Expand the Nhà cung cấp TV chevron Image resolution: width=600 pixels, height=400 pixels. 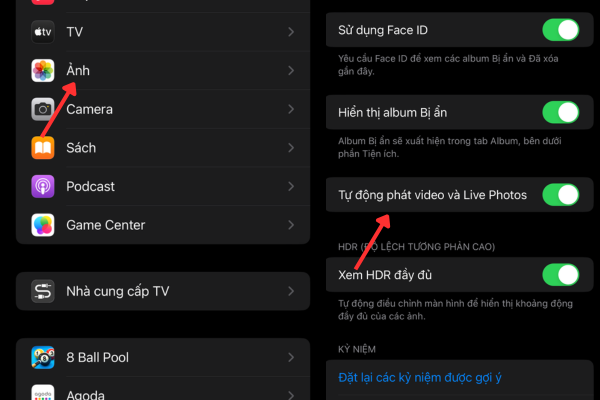tap(291, 291)
